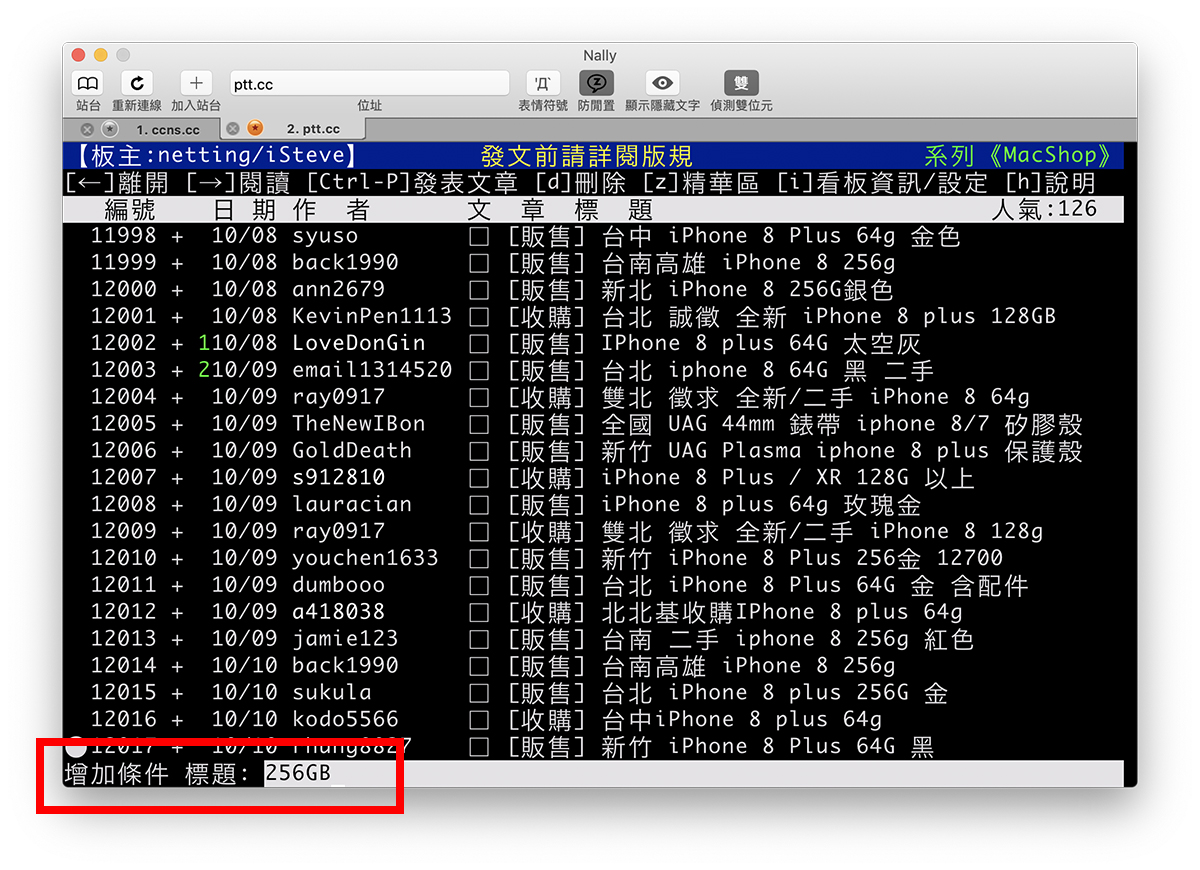The image size is (1200, 870).
Task: Click author KevinPen1113
Action: pos(372,317)
